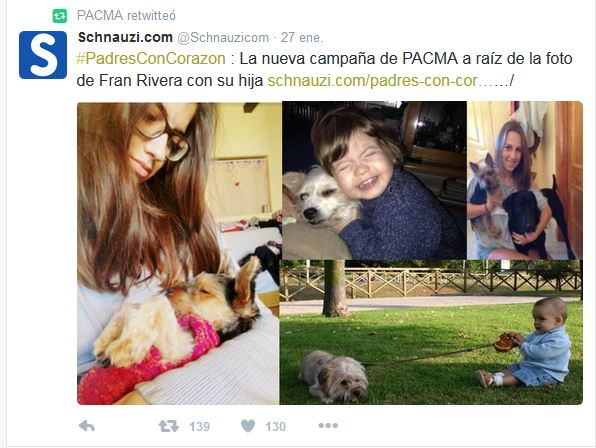Open photo of laughing child hugging white dog
This screenshot has width=596, height=448.
[x=374, y=180]
